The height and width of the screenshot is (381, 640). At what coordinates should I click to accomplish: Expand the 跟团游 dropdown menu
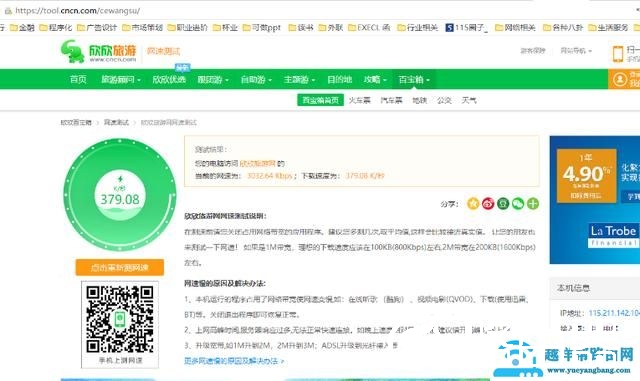point(213,80)
